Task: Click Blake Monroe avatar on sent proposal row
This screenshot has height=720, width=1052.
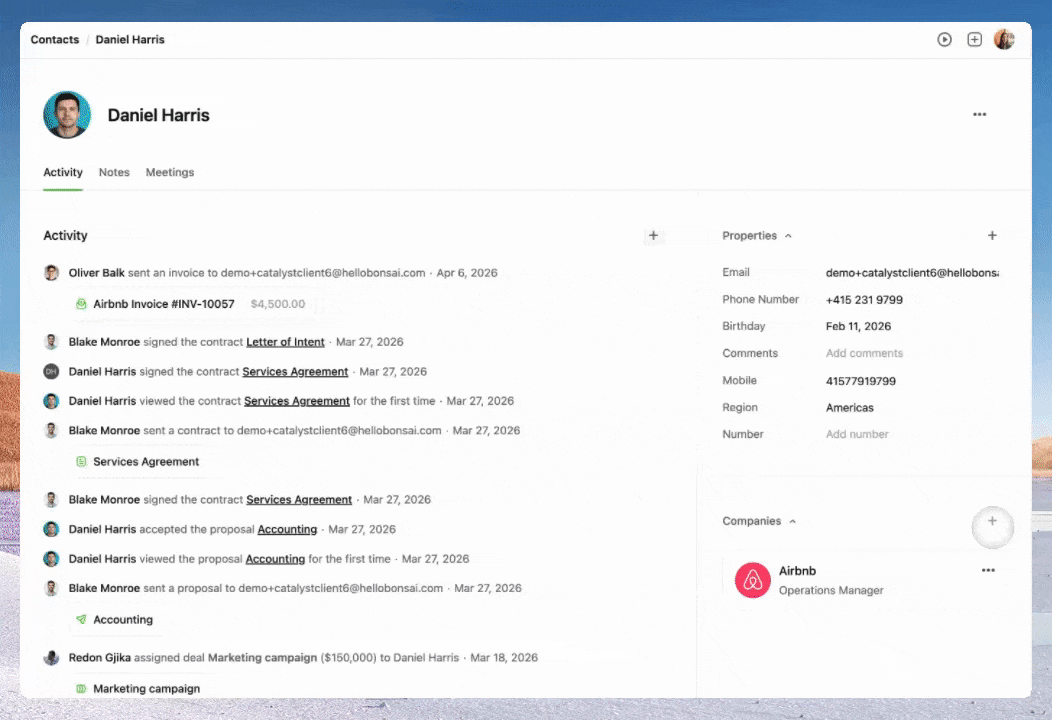Action: tap(51, 588)
